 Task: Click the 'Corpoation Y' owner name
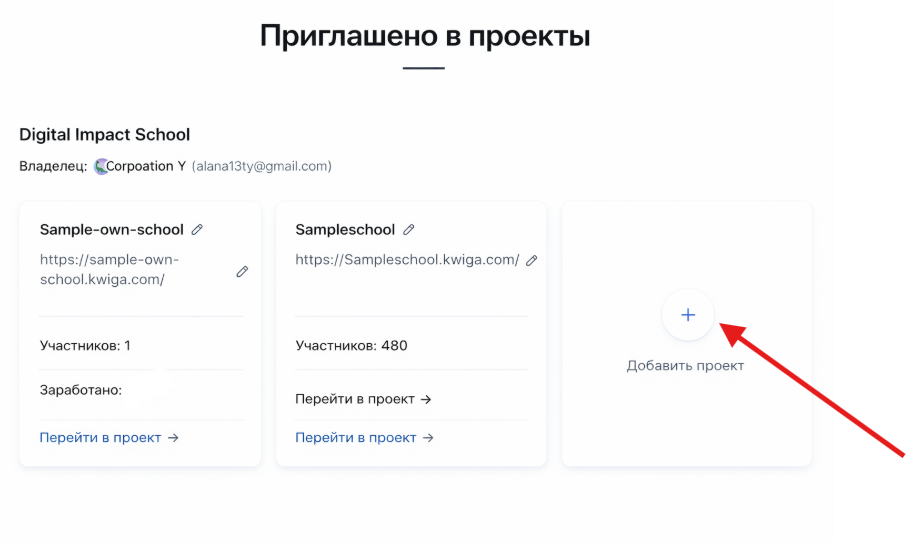tap(146, 167)
